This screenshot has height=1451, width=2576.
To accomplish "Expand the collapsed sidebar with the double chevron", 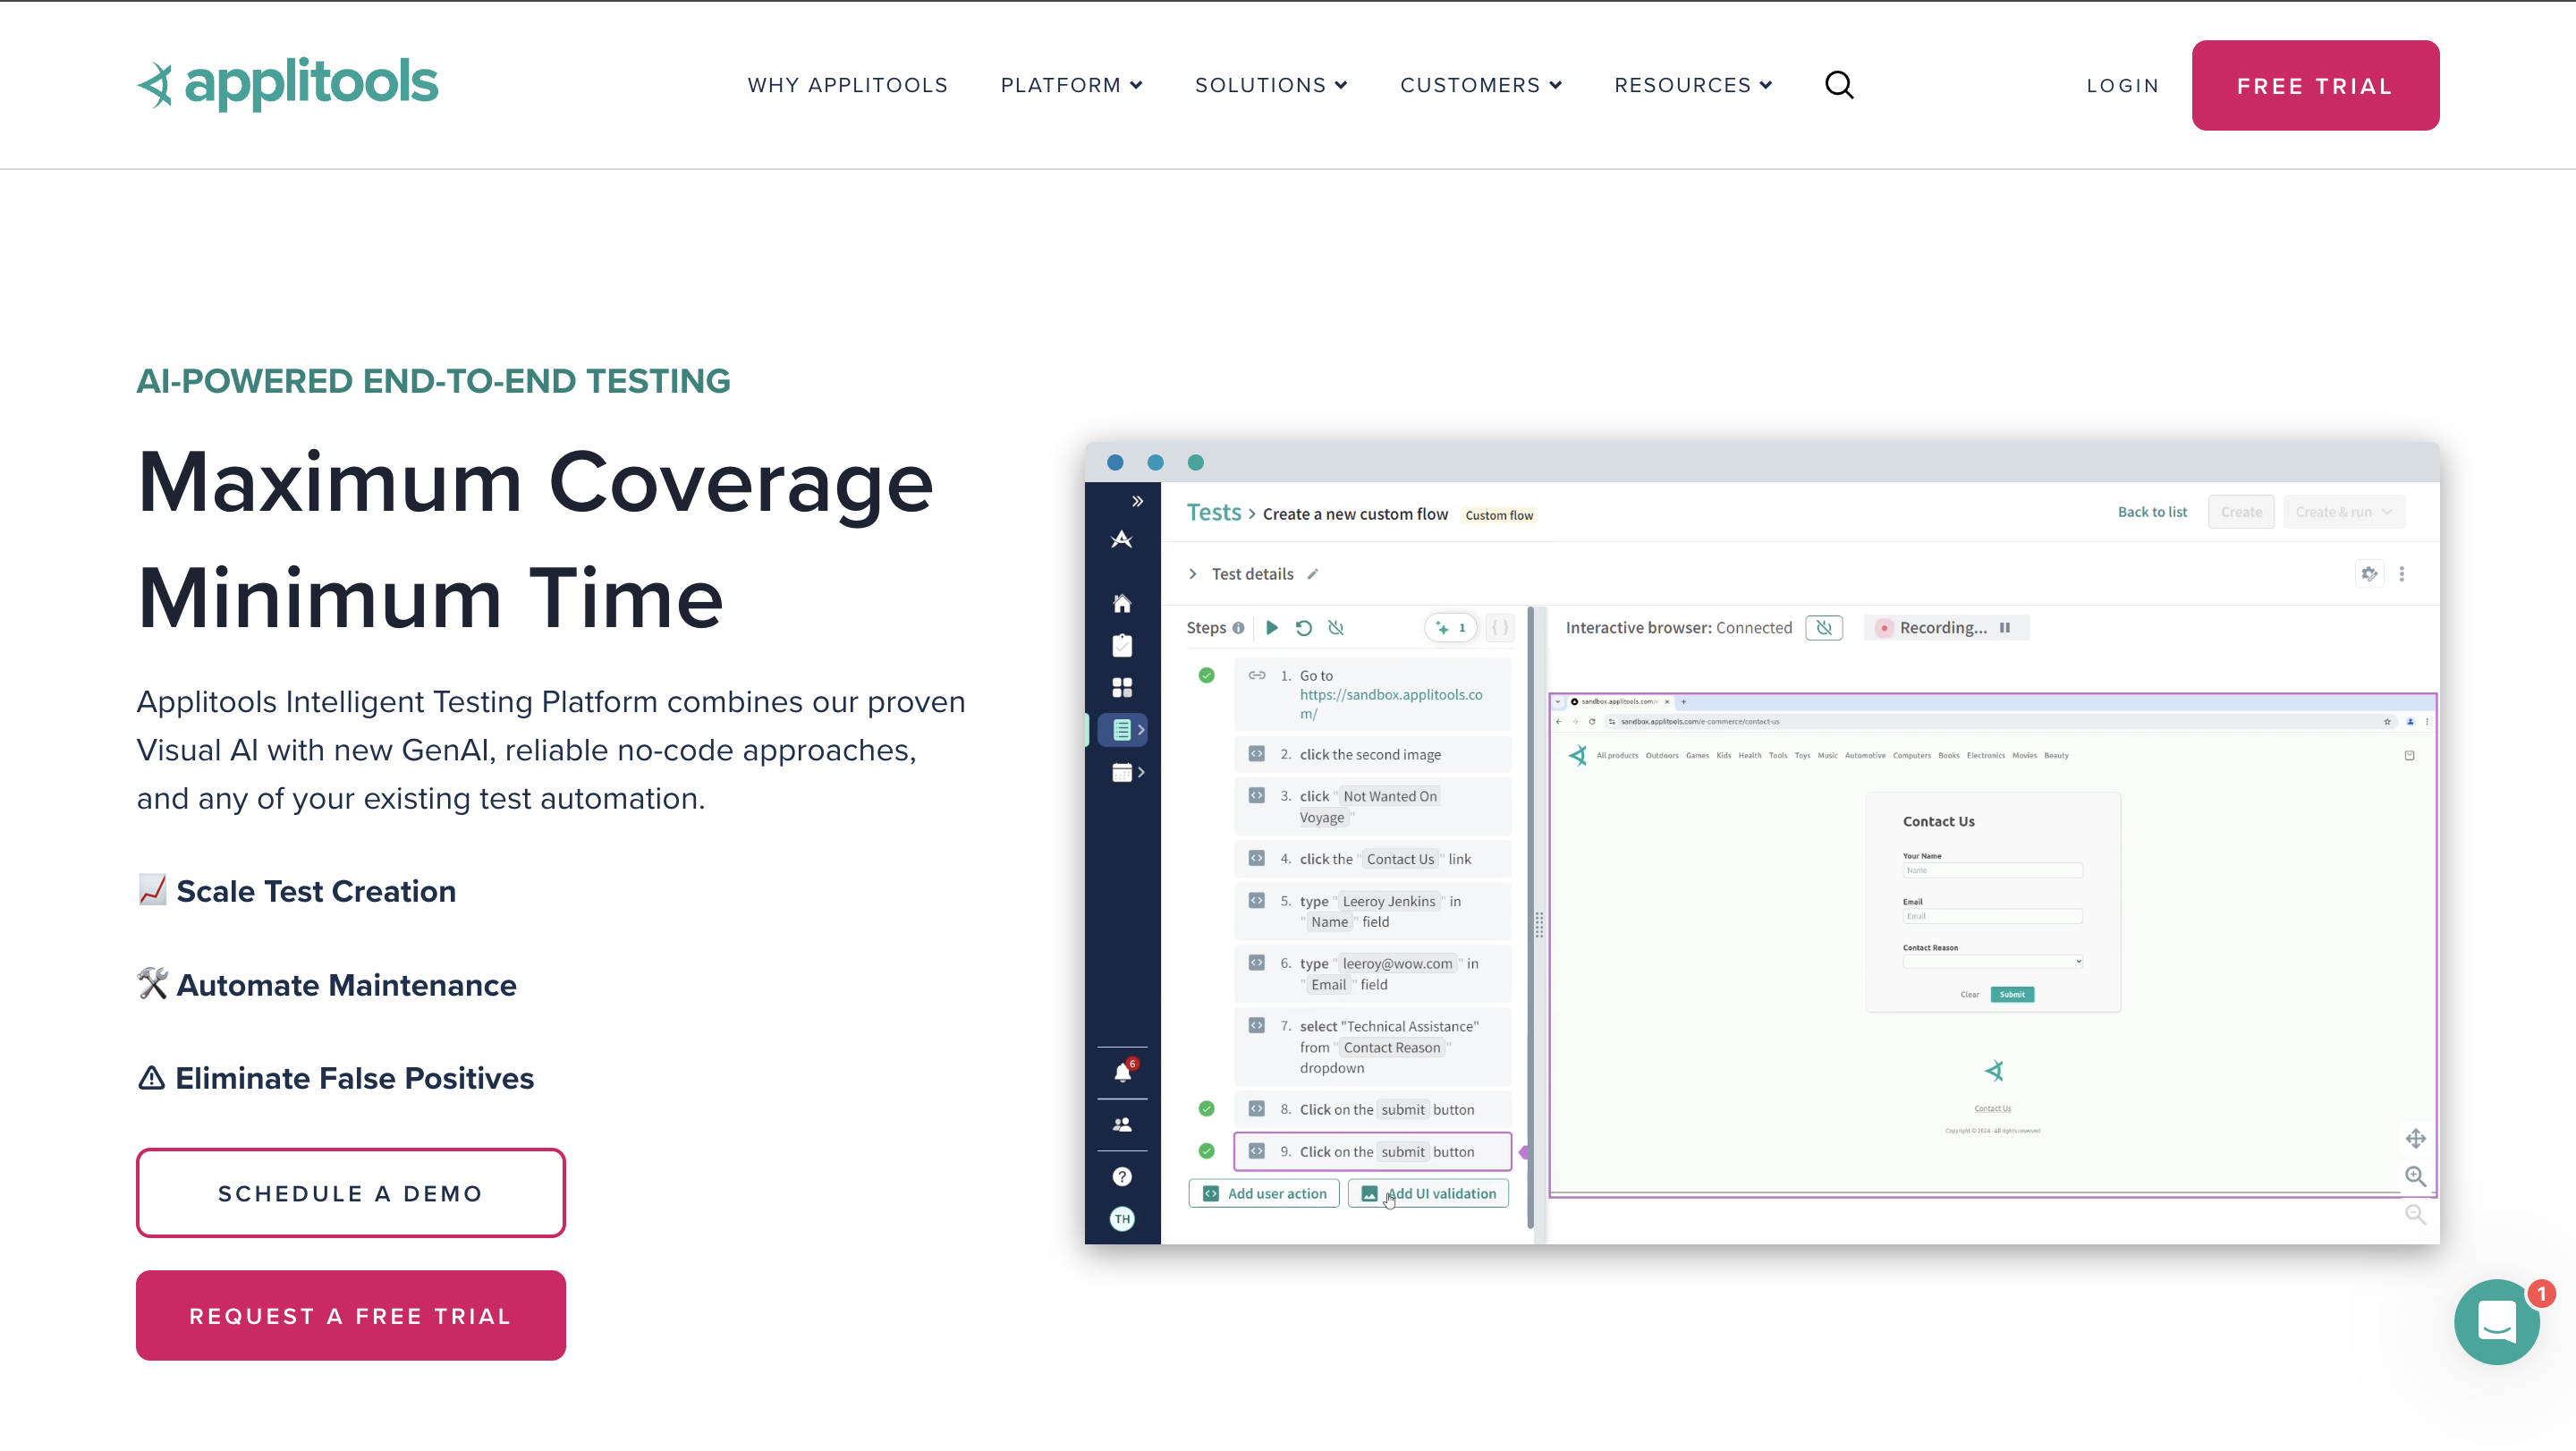I will [x=1137, y=500].
